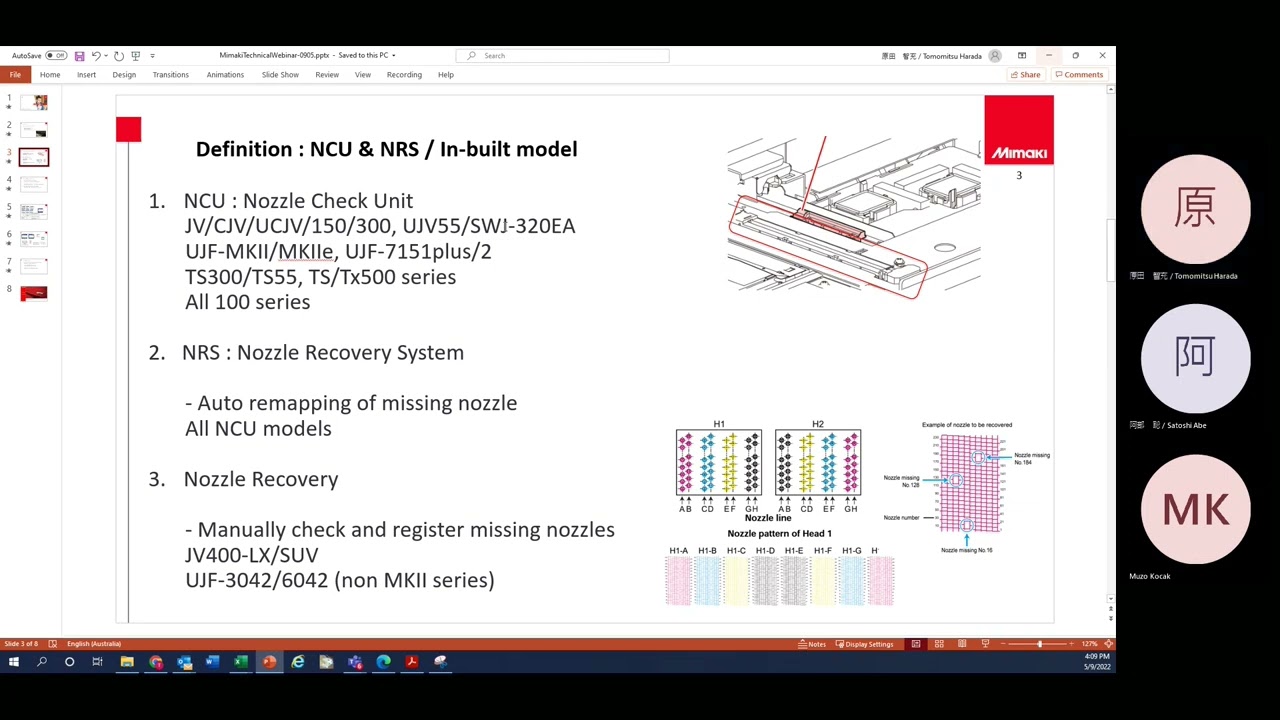Open the Recording tab
Image resolution: width=1280 pixels, height=720 pixels.
(404, 75)
